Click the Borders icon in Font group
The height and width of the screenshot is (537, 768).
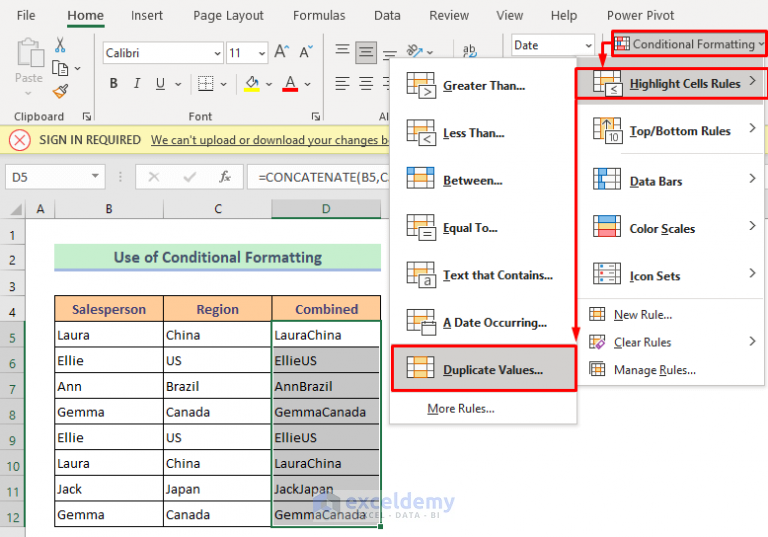[x=206, y=84]
